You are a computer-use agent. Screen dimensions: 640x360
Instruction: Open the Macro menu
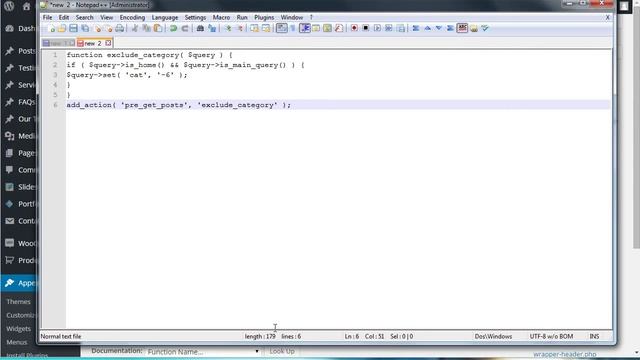point(221,18)
